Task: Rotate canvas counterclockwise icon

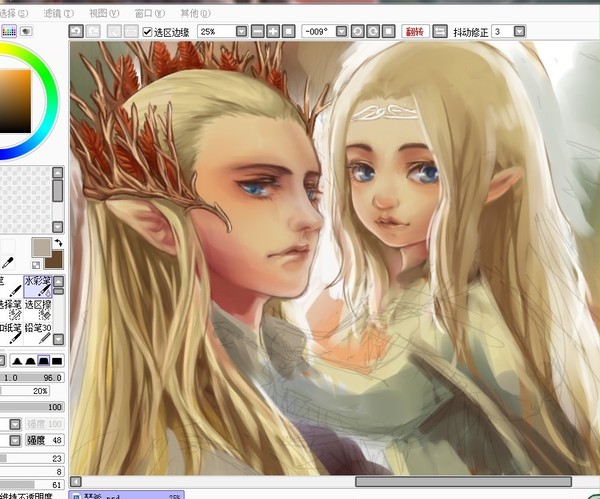Action: pyautogui.click(x=357, y=31)
